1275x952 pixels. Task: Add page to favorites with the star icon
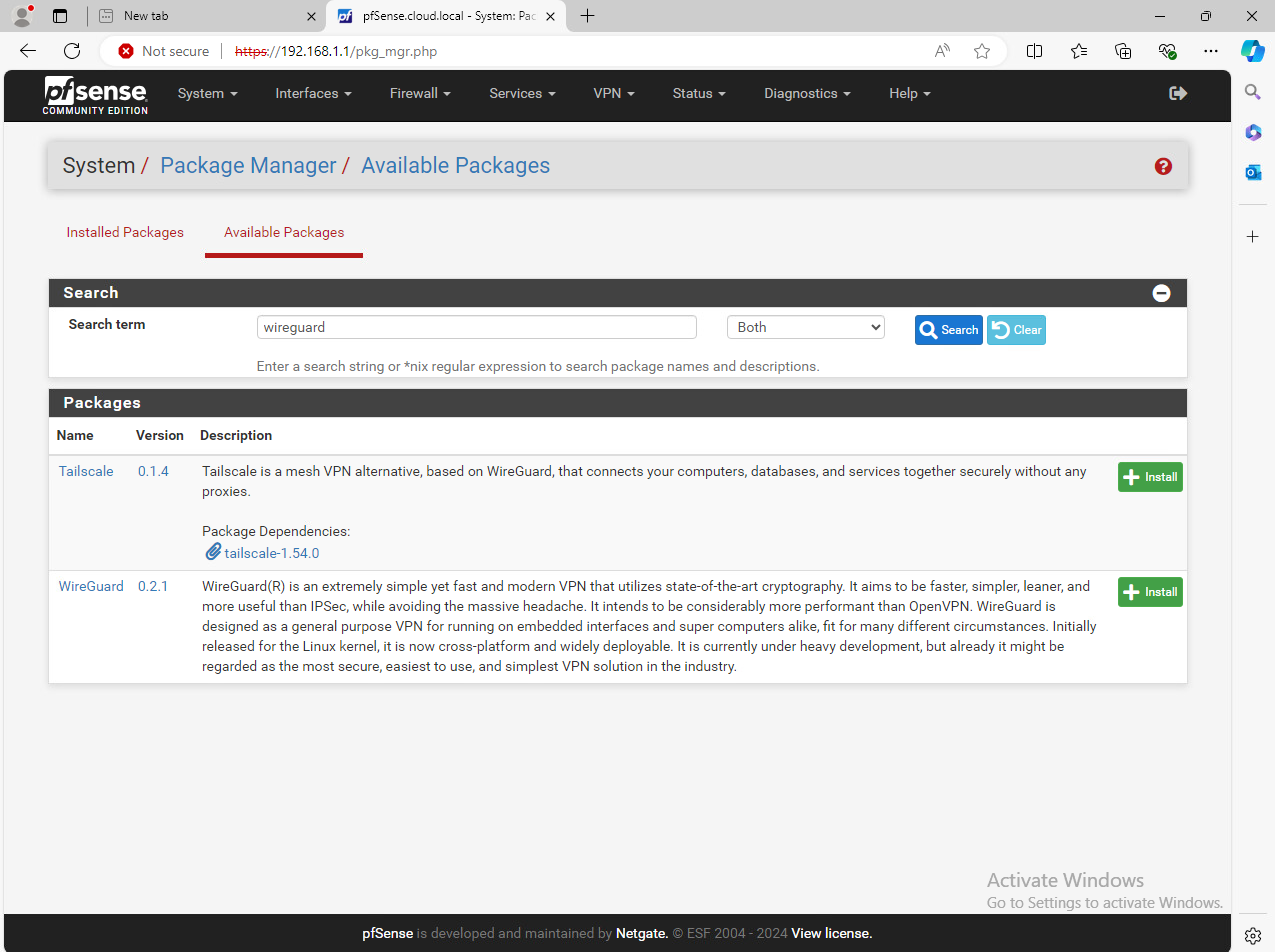pos(982,51)
